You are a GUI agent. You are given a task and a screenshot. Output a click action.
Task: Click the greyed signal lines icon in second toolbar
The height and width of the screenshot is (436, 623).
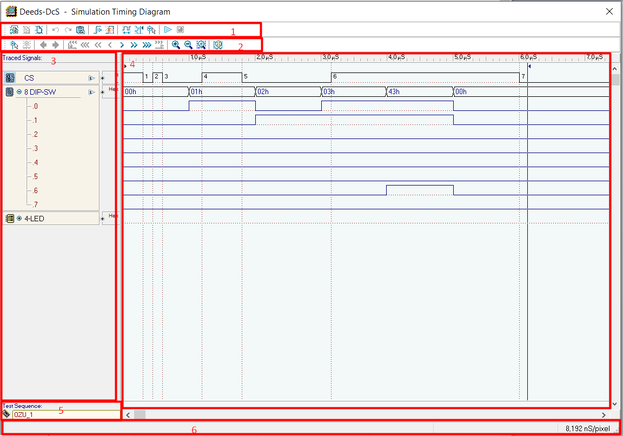tap(27, 45)
